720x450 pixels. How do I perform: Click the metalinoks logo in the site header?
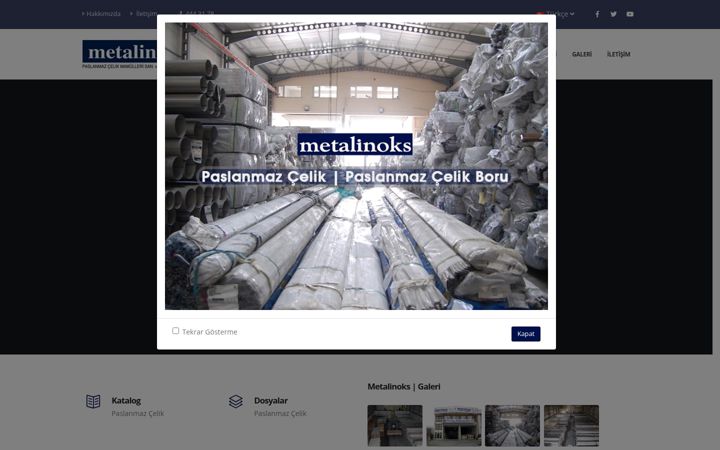(x=119, y=54)
